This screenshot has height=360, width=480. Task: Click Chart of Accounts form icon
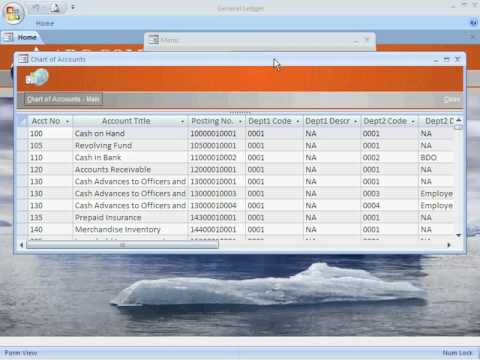pos(23,59)
